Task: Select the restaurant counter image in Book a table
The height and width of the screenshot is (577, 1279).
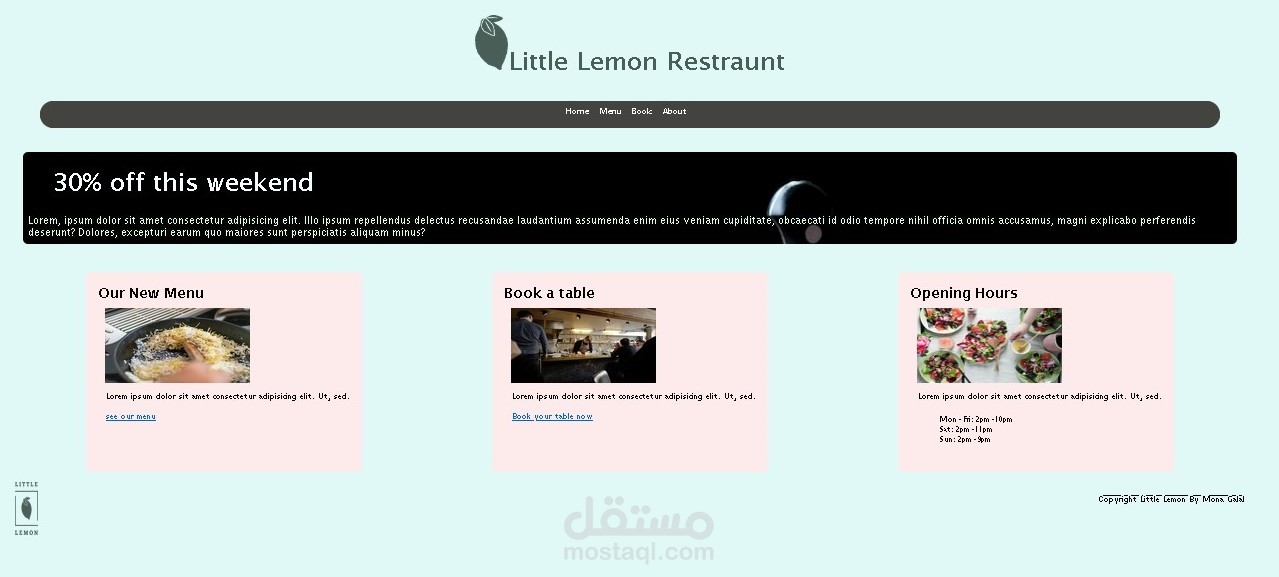Action: (x=583, y=345)
